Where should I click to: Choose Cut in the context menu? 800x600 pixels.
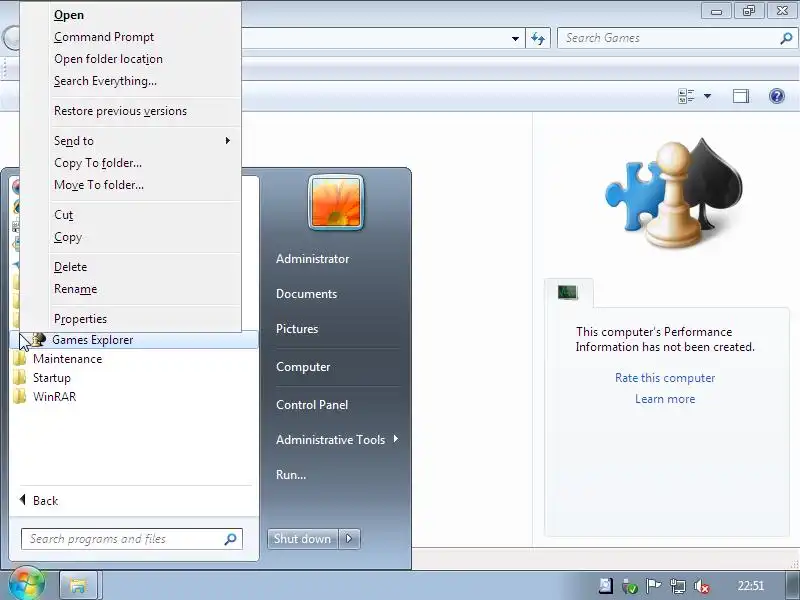tap(63, 215)
